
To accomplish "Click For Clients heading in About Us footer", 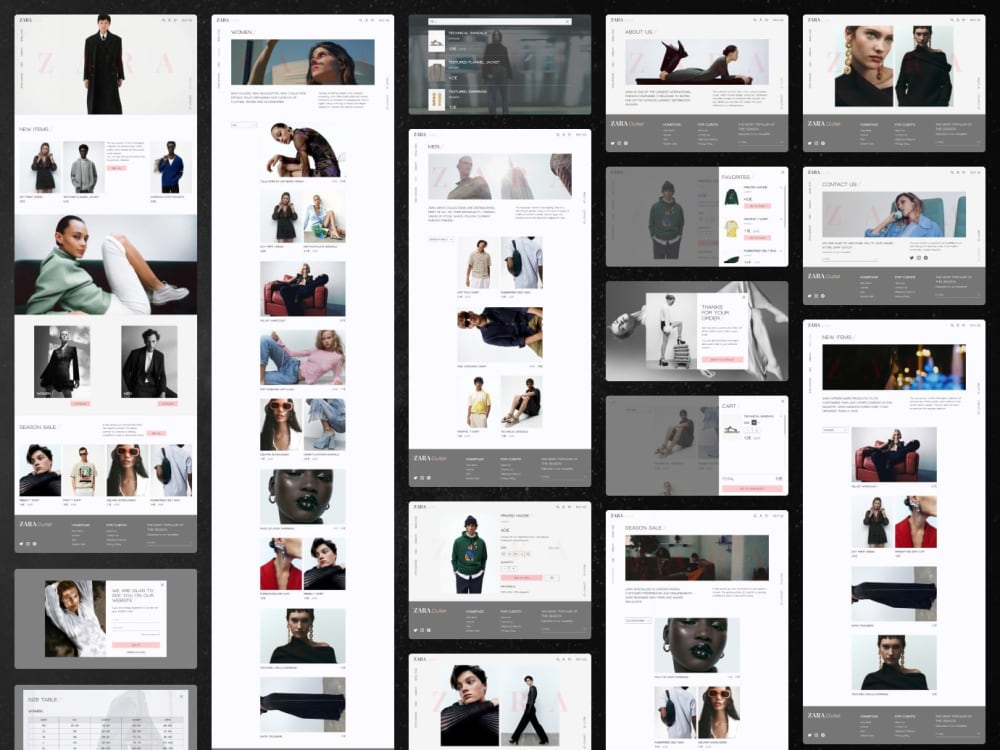I will pyautogui.click(x=707, y=124).
